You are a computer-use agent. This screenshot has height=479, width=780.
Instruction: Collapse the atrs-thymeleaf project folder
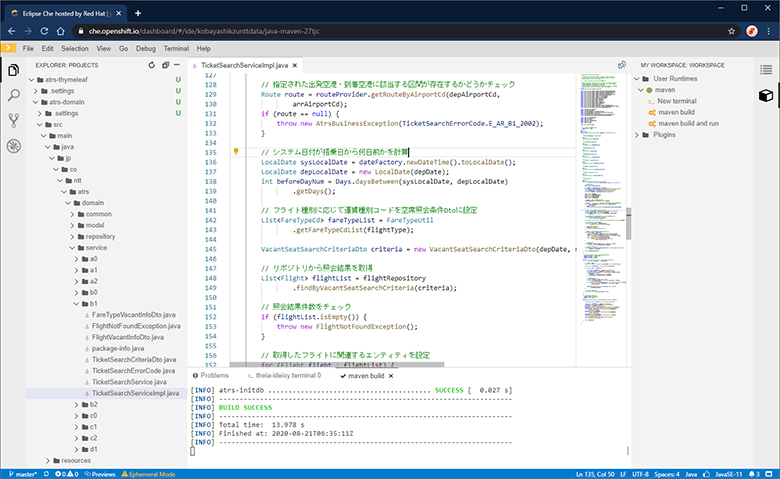point(32,80)
